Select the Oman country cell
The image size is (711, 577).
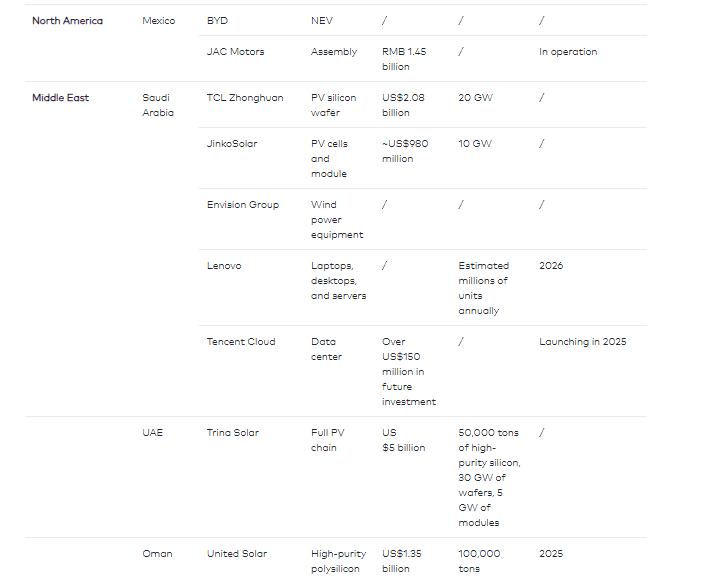pos(157,554)
